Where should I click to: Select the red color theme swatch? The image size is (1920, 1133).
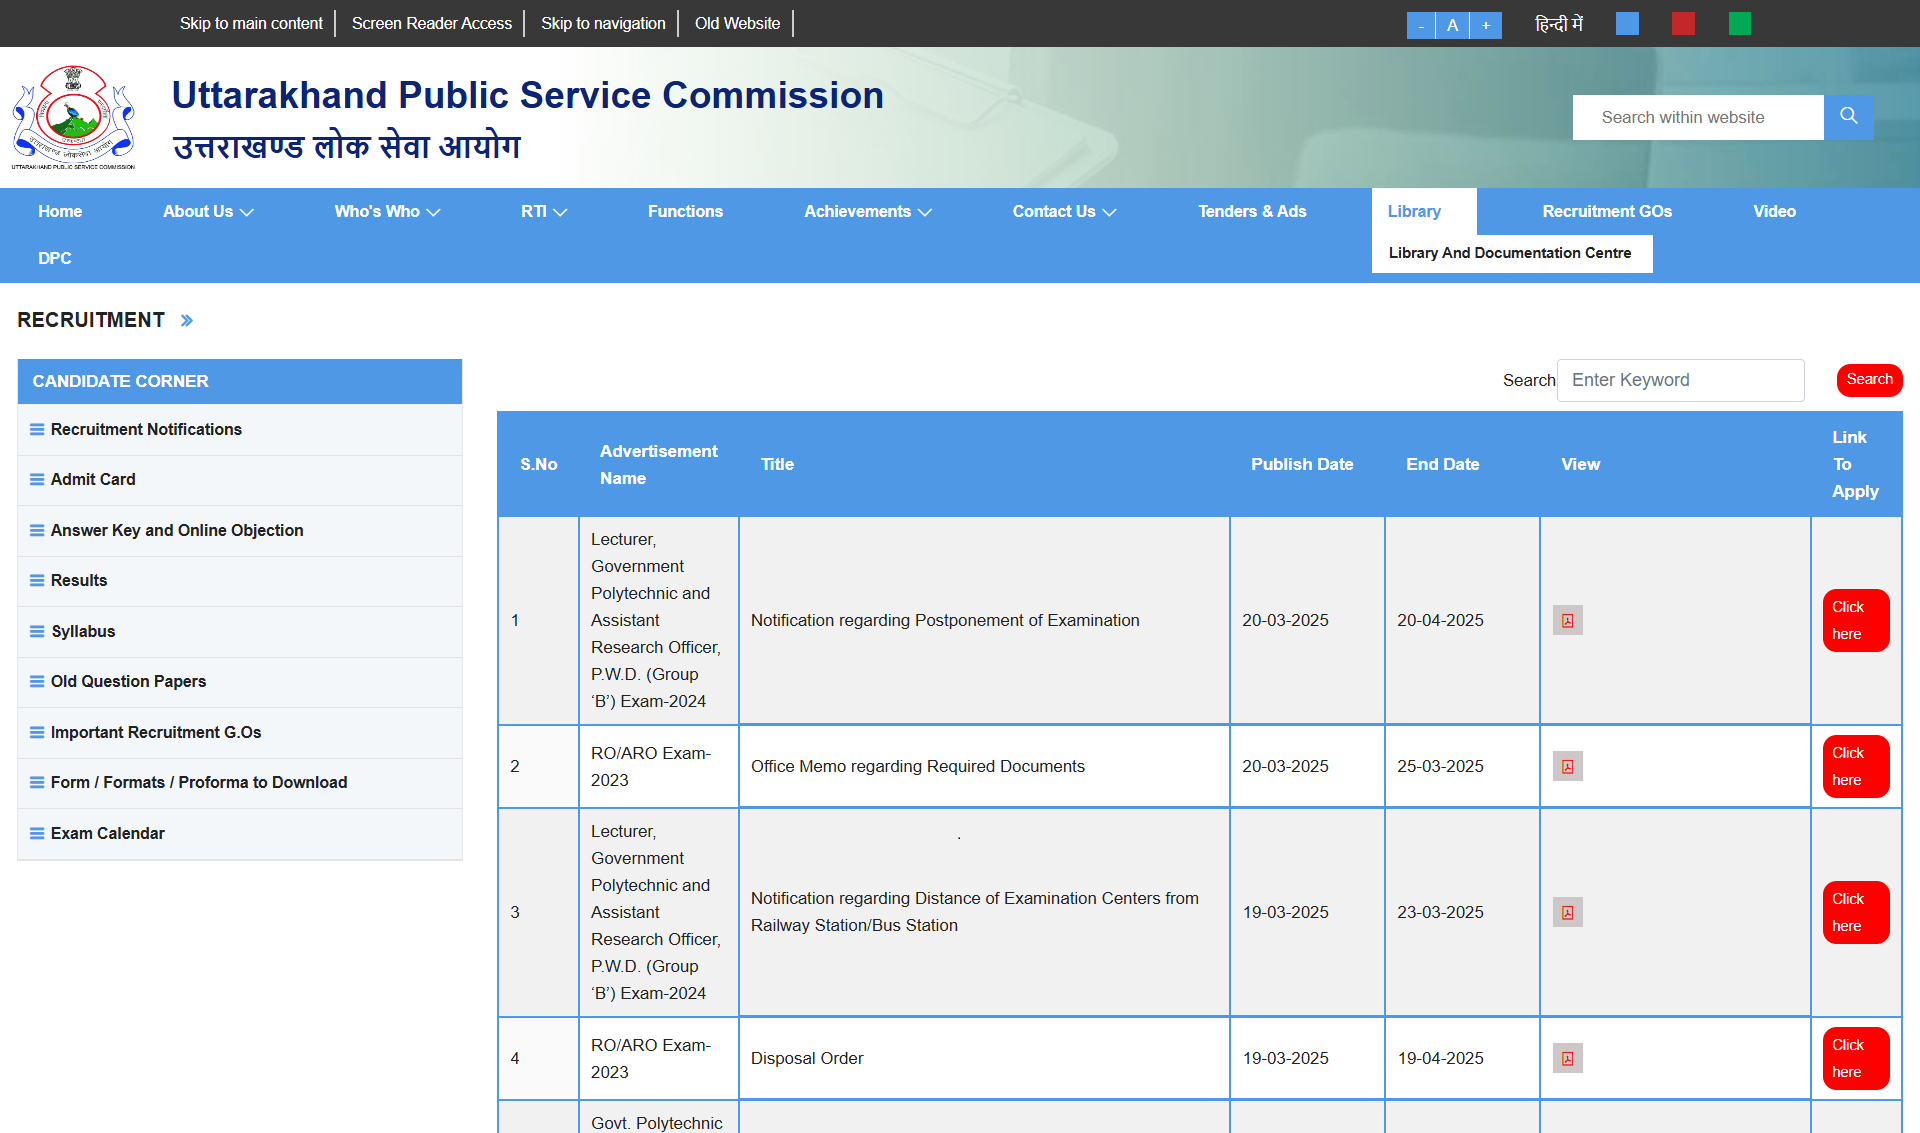click(x=1683, y=24)
